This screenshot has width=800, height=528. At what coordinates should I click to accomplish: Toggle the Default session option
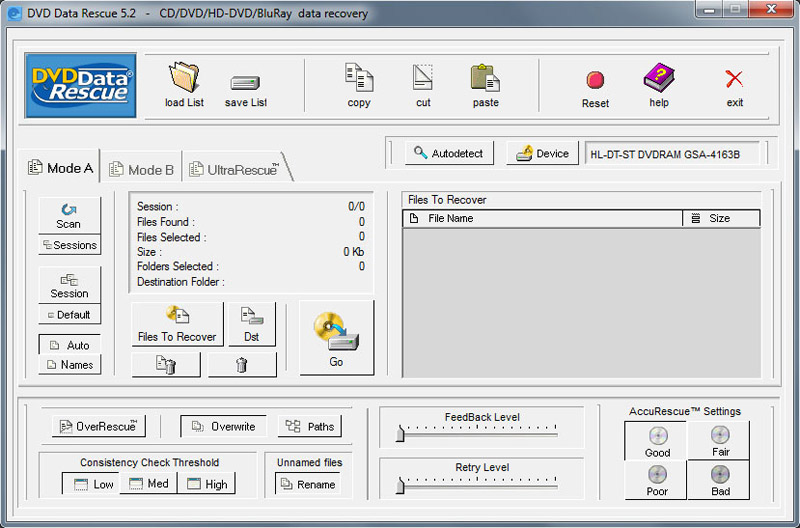69,315
